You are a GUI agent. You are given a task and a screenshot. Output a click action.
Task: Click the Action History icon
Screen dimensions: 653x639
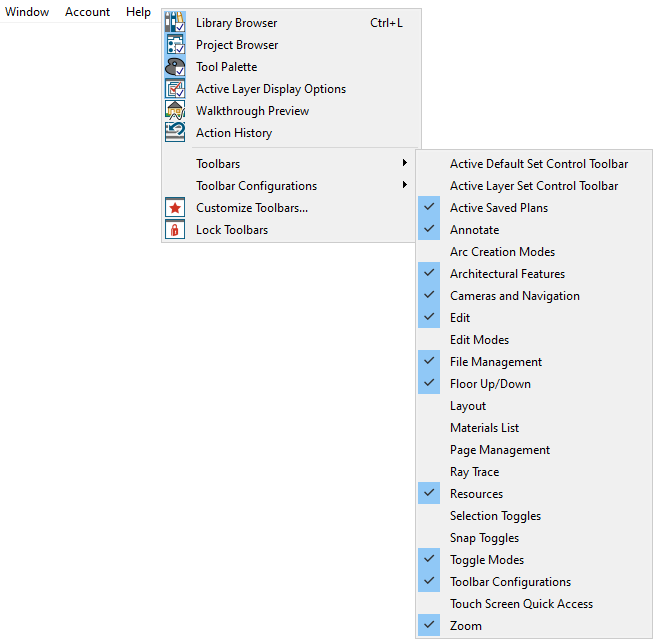coord(175,132)
